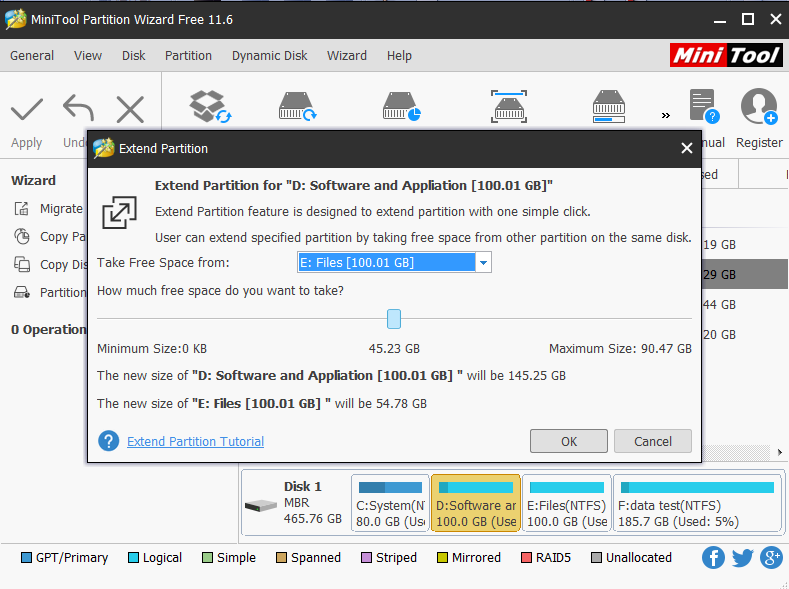Click the free space slider handle
789x589 pixels.
(393, 319)
